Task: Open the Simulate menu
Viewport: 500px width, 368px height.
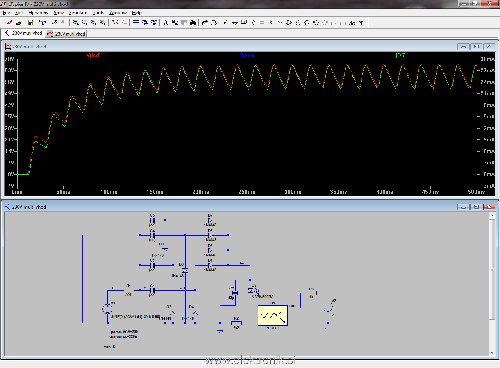Action: 78,13
